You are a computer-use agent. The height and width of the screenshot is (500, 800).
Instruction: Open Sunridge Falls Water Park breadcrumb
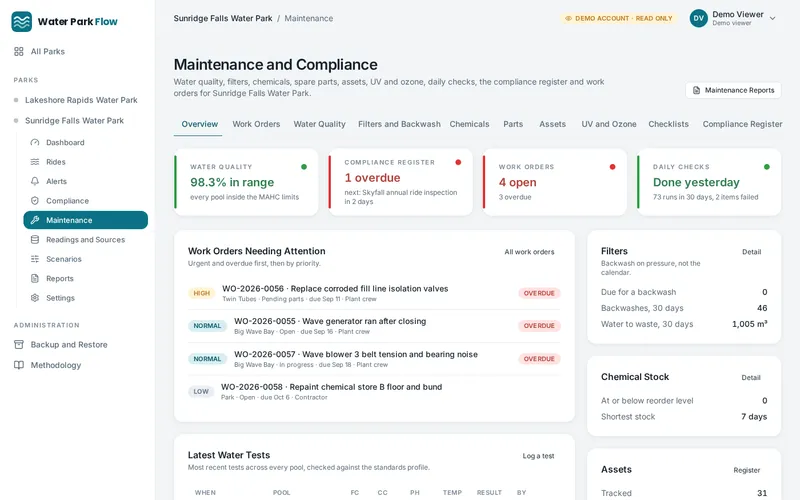point(223,18)
